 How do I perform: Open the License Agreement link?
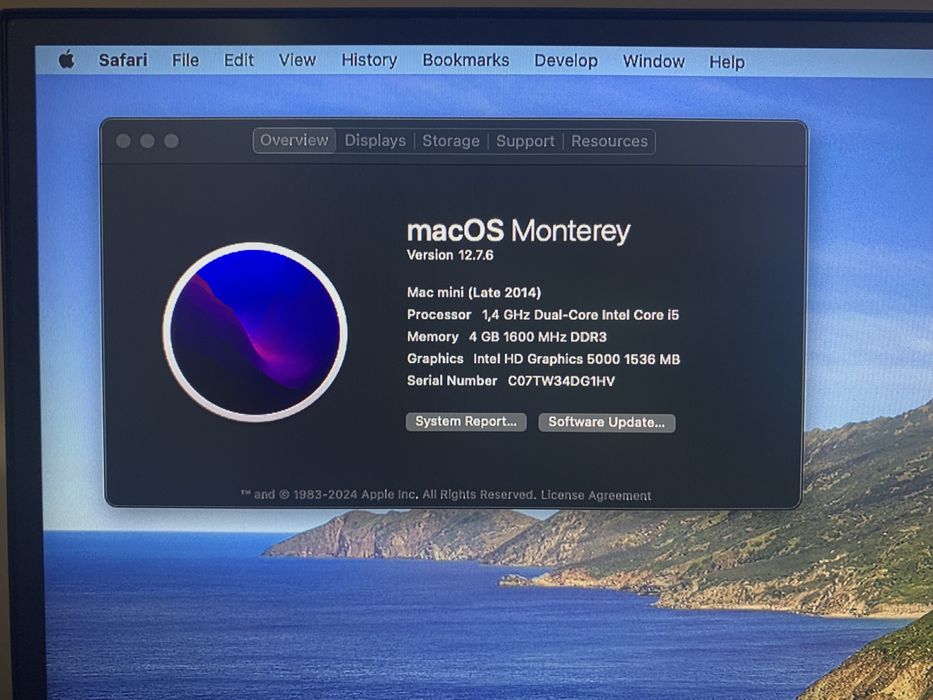(x=596, y=495)
